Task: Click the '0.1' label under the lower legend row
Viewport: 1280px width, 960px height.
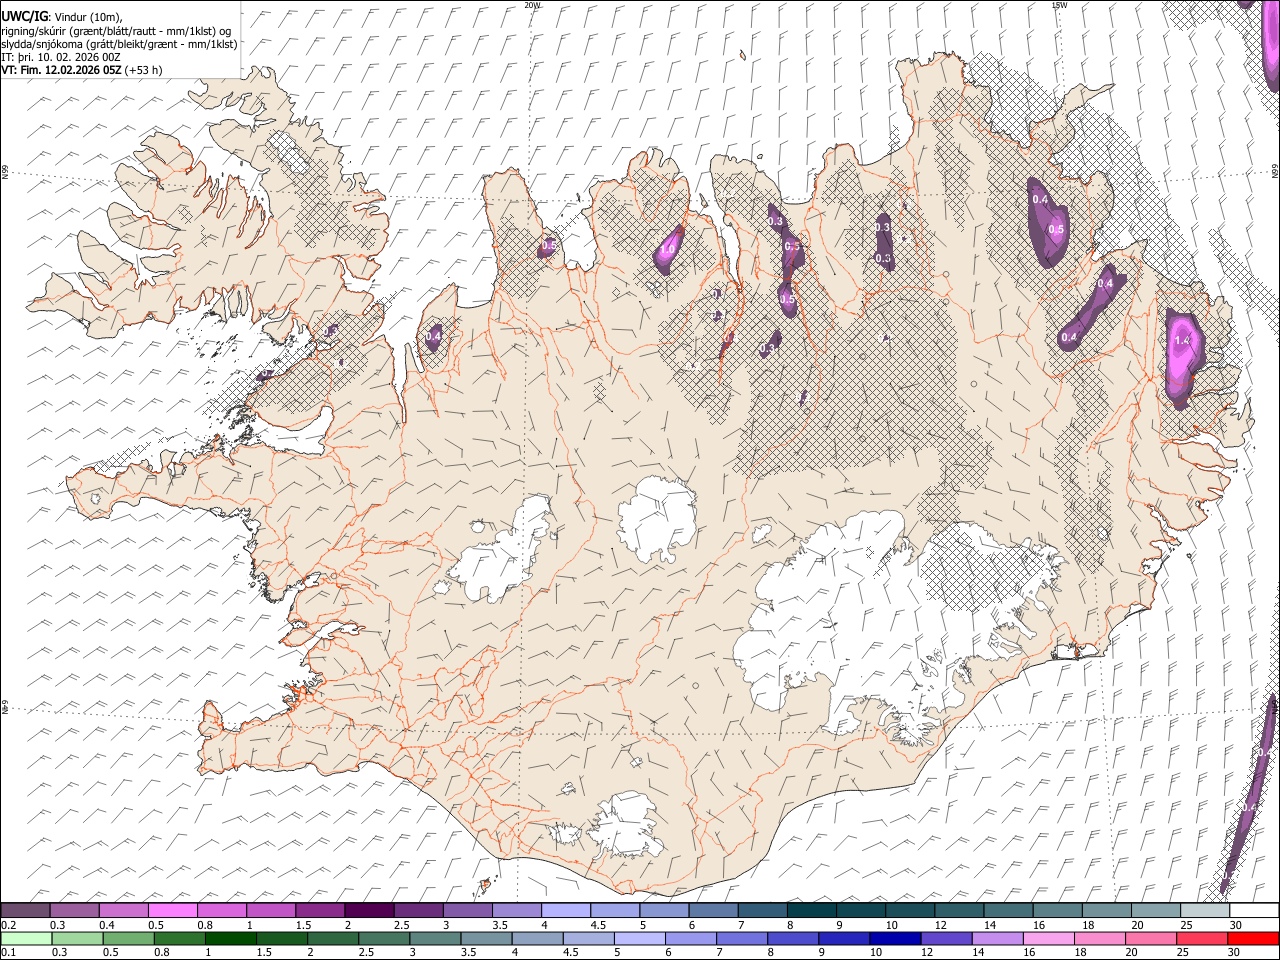Action: coord(10,952)
